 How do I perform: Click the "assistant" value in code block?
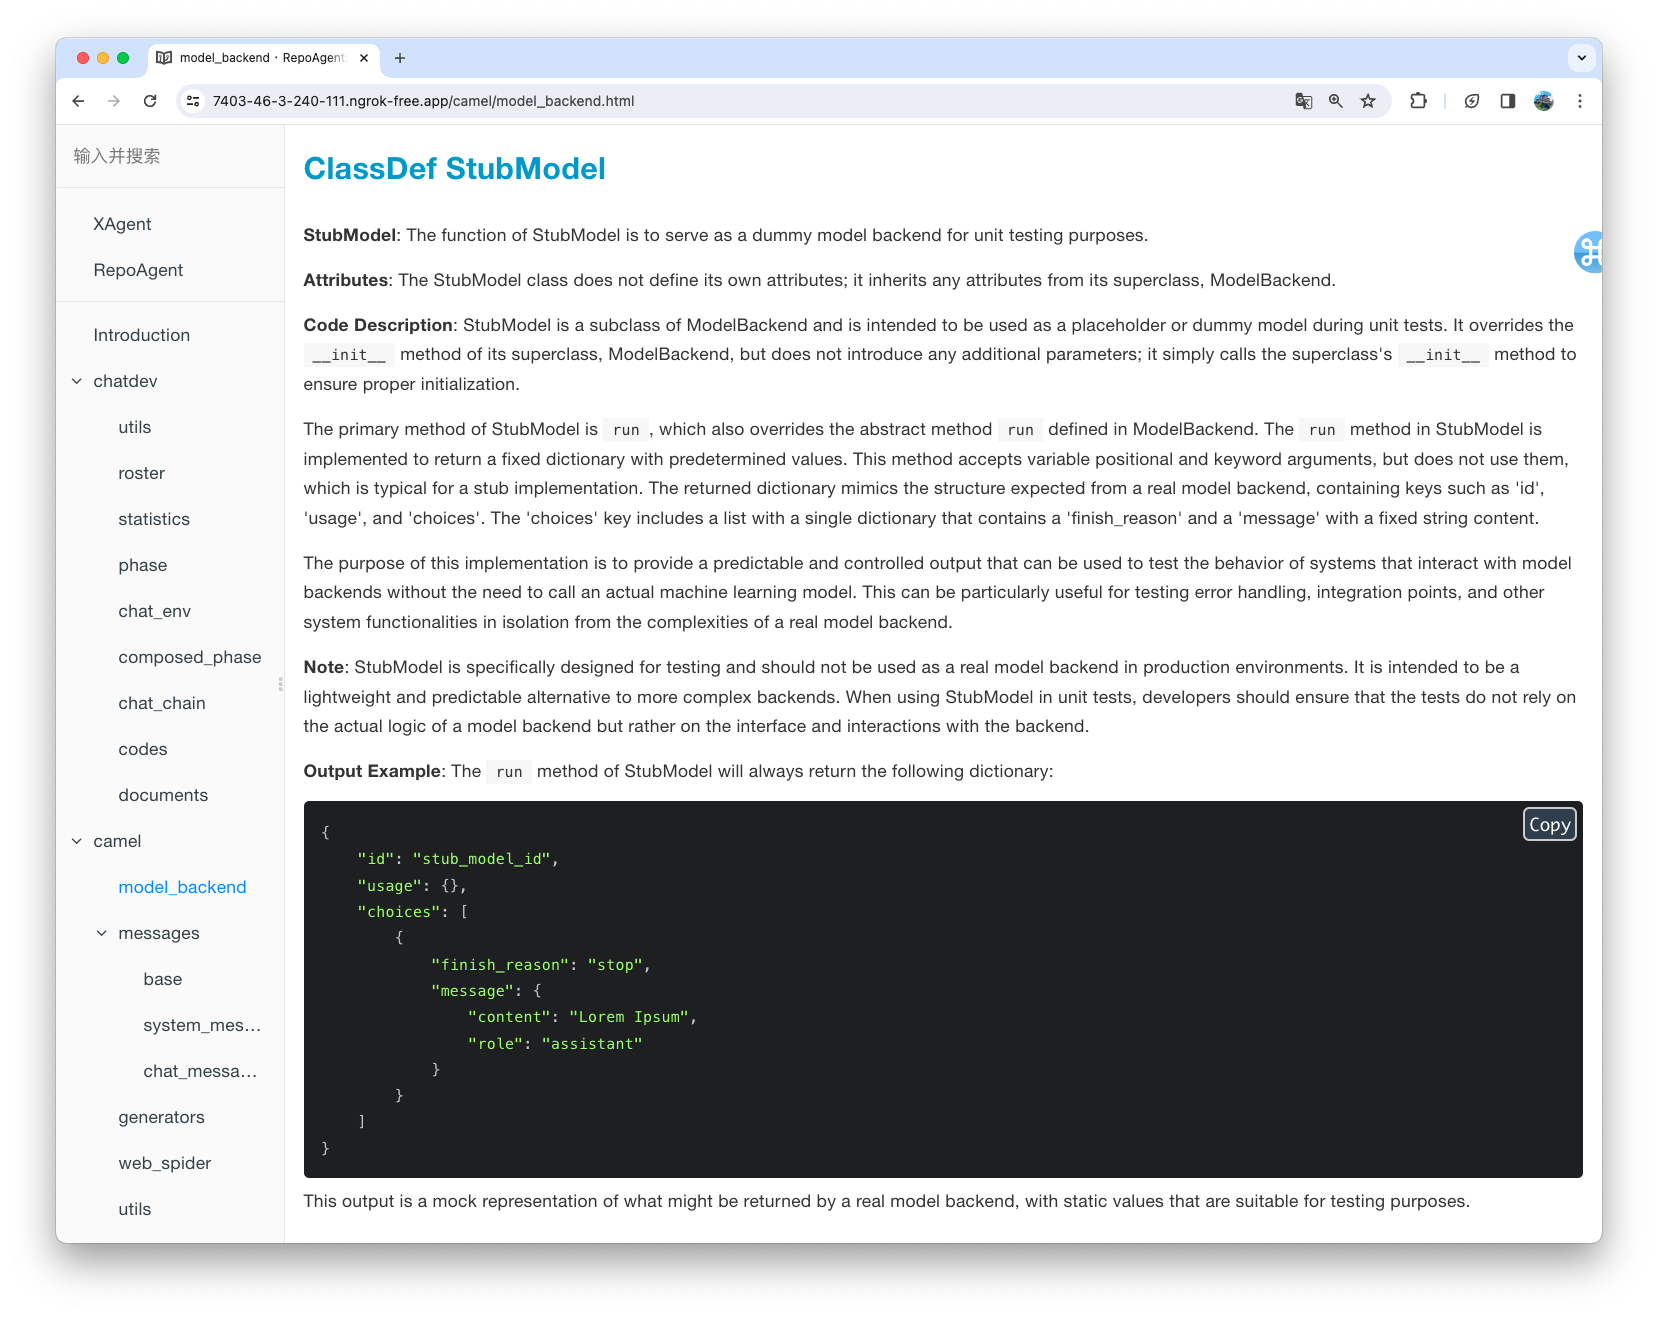pos(592,1044)
